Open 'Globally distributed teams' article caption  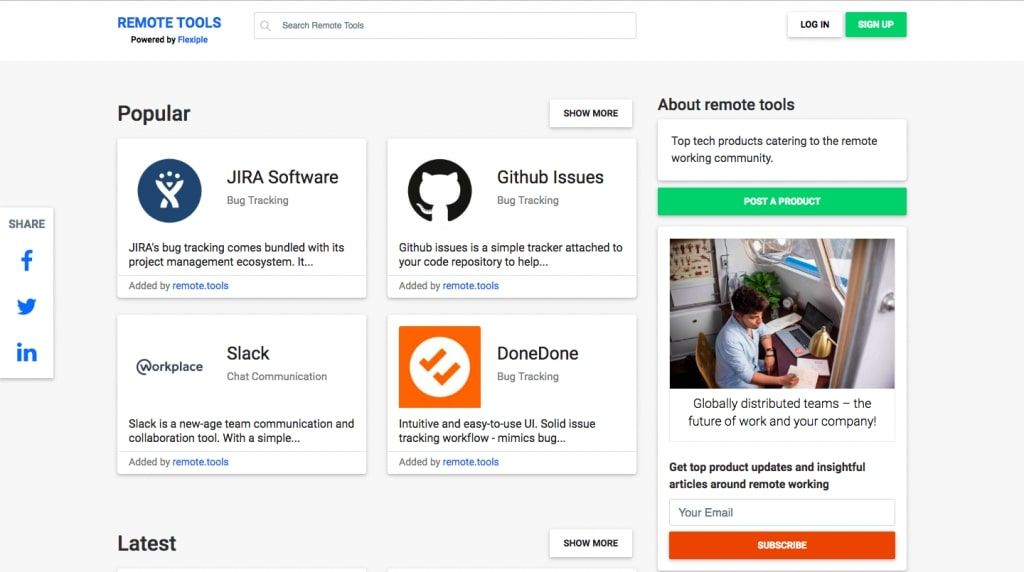point(782,412)
